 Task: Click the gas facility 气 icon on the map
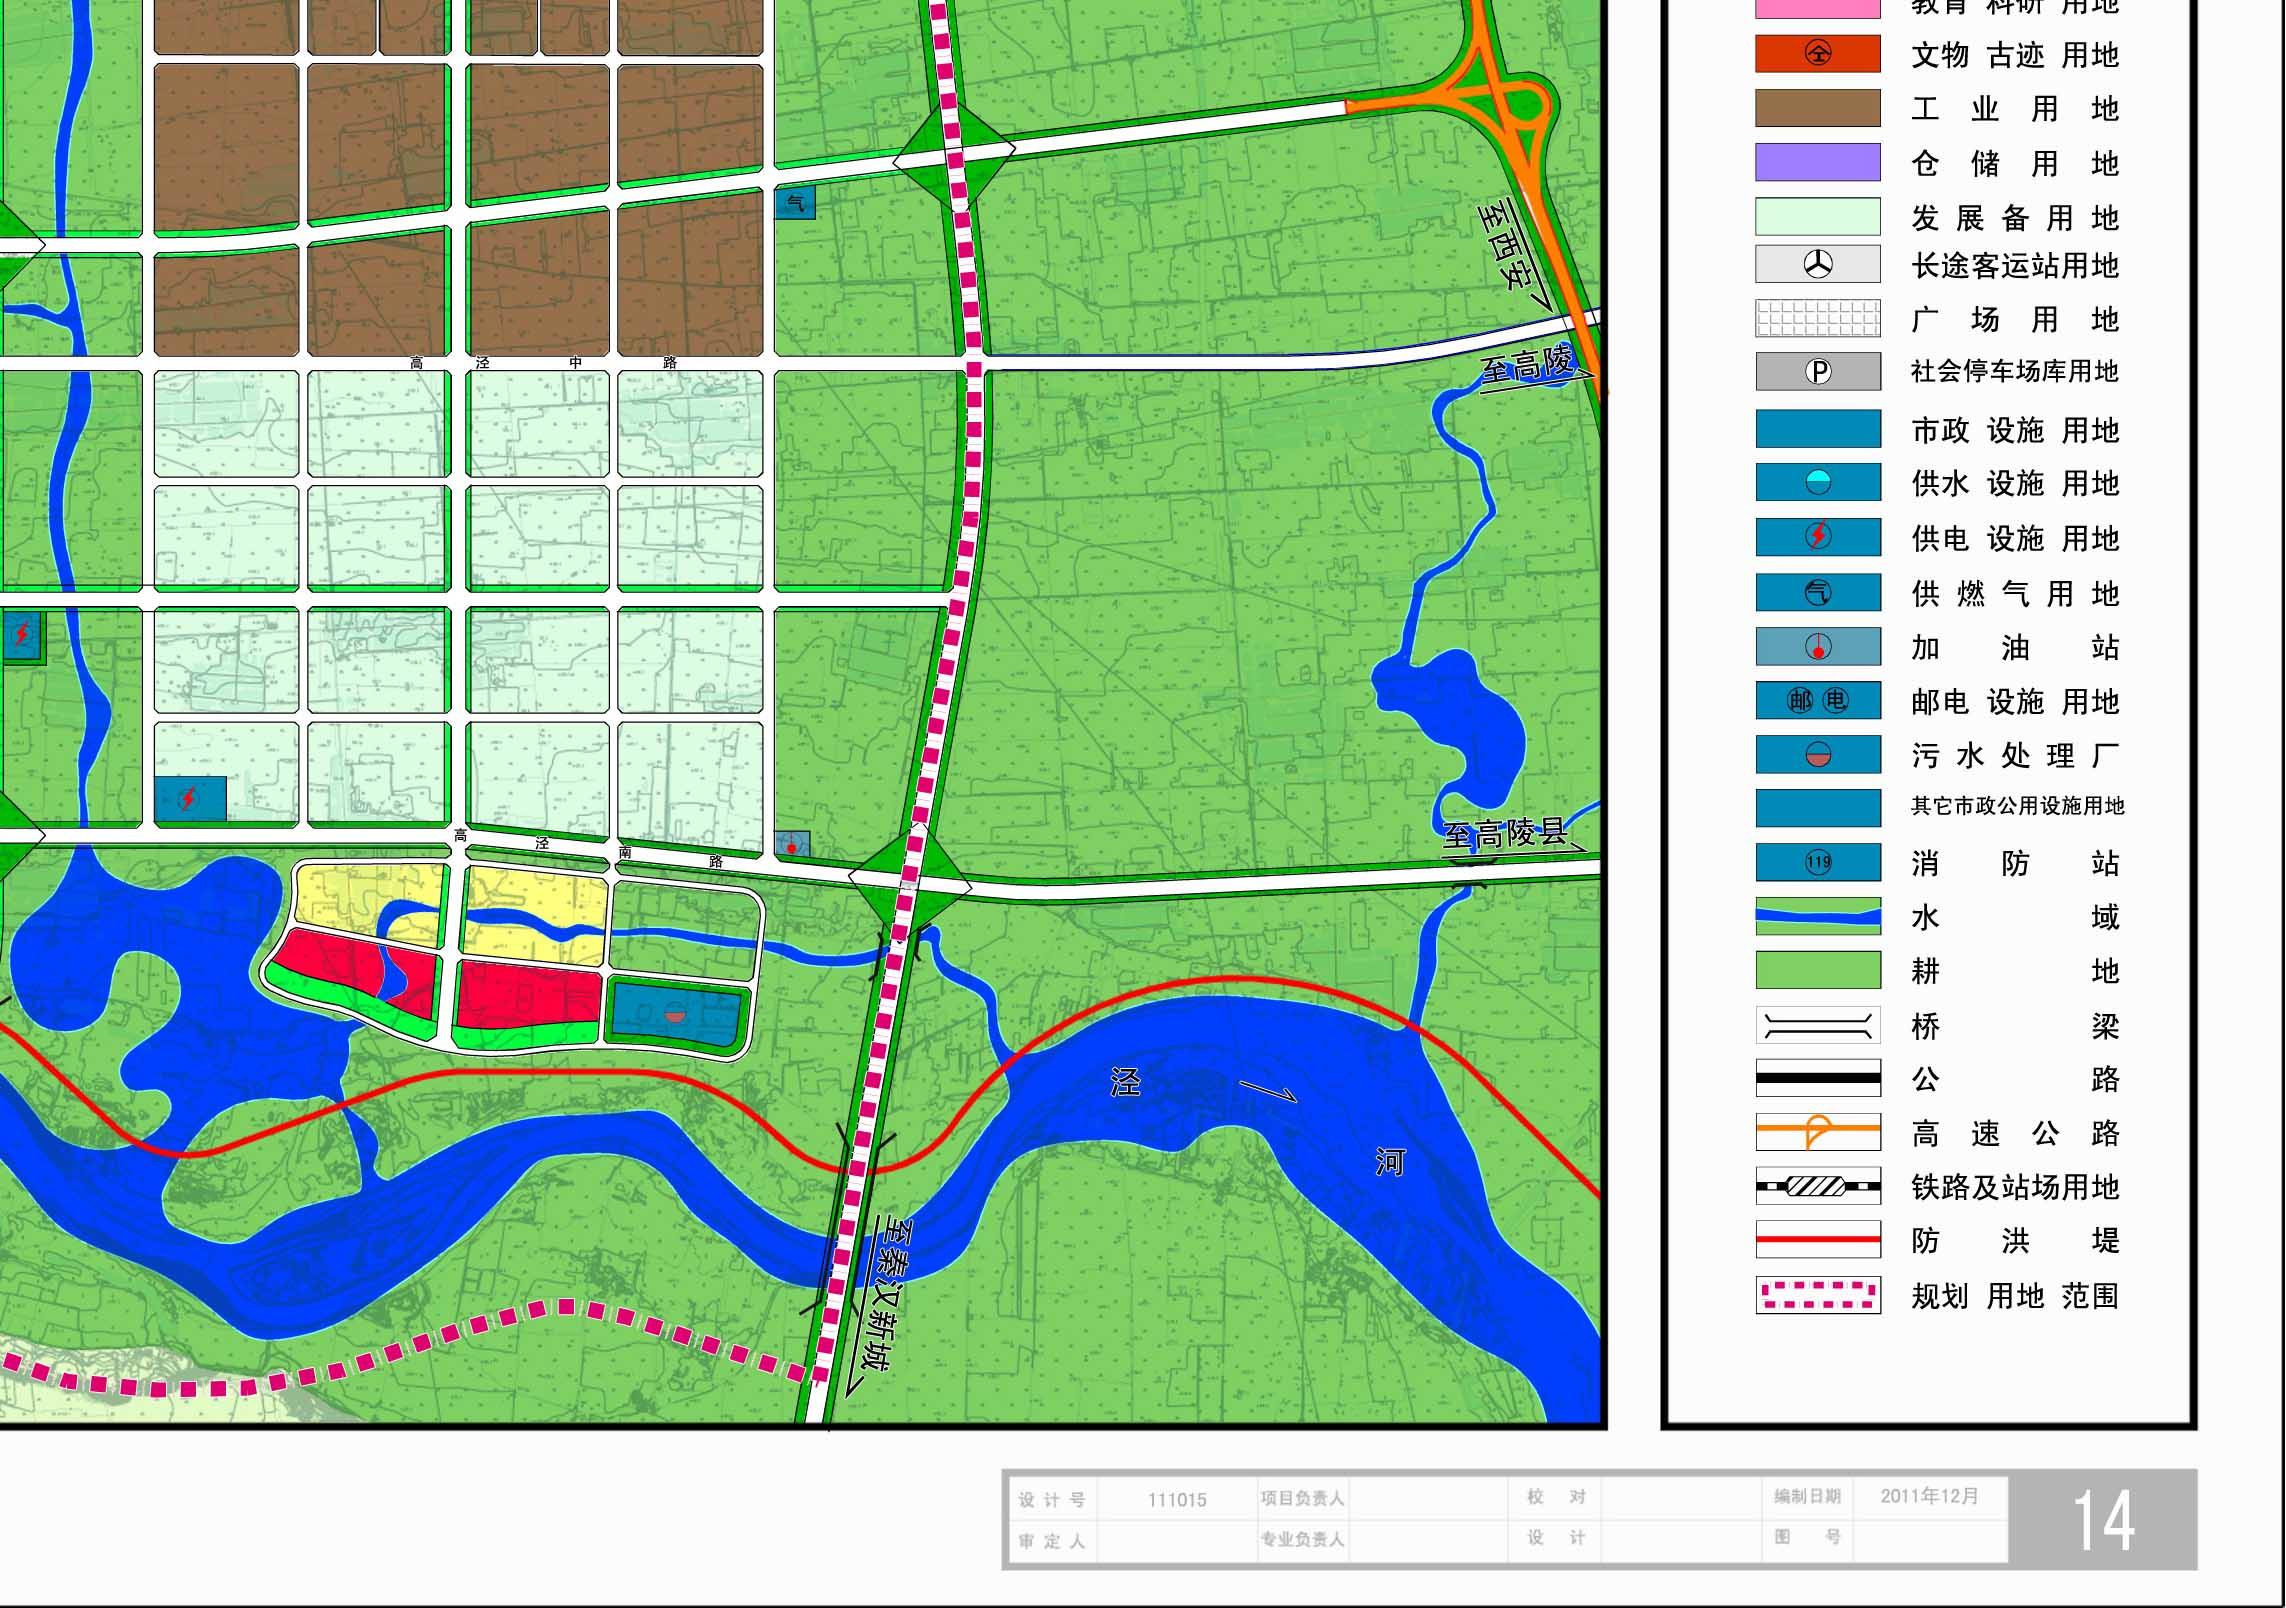pos(795,203)
